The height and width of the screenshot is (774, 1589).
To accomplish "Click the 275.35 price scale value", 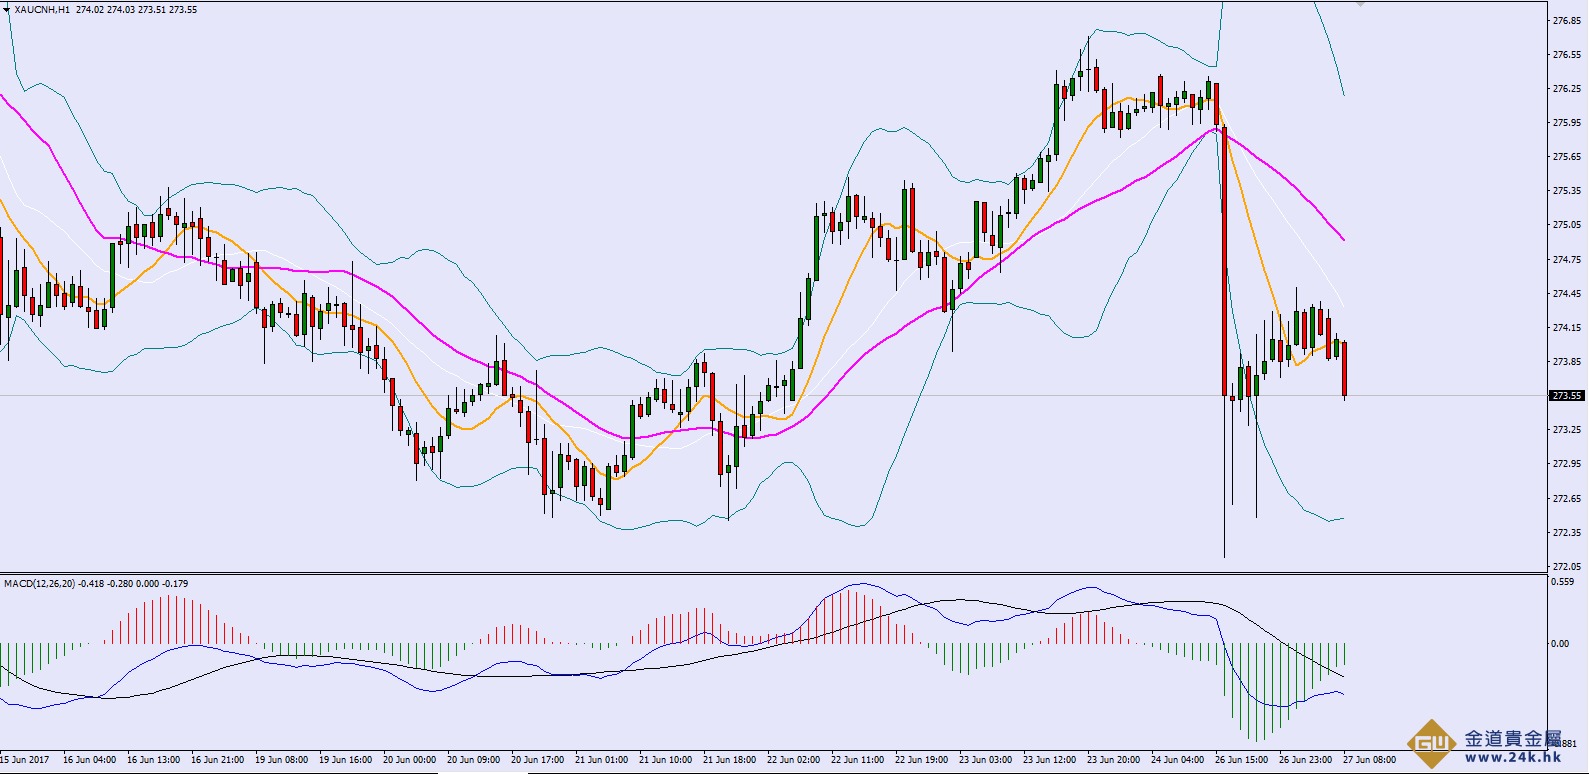I will coord(1566,190).
